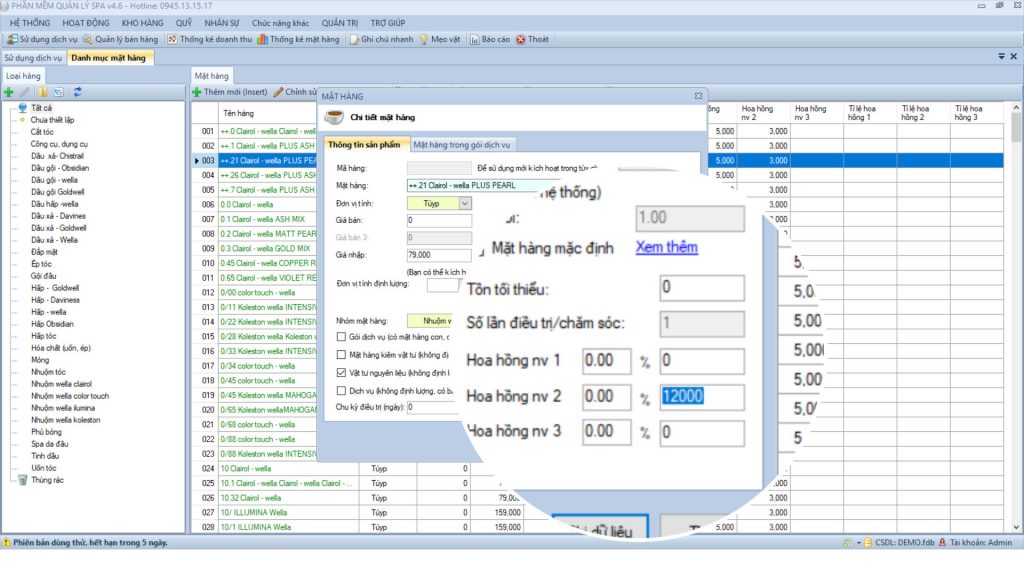Open Mẹo vặt lightbulb tips

(425, 39)
